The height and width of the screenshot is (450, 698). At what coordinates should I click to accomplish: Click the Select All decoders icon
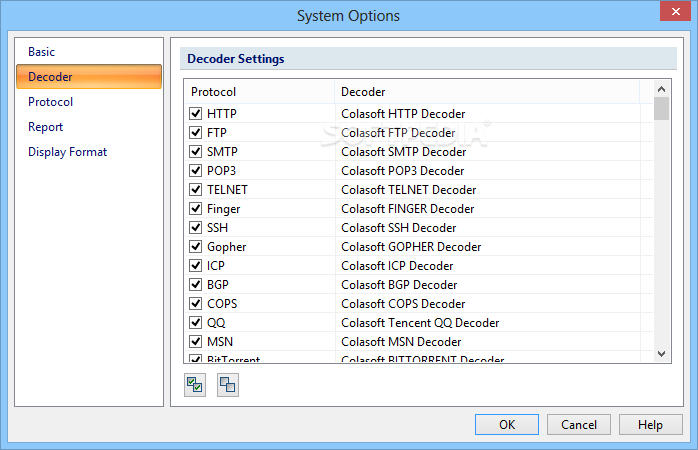(195, 385)
